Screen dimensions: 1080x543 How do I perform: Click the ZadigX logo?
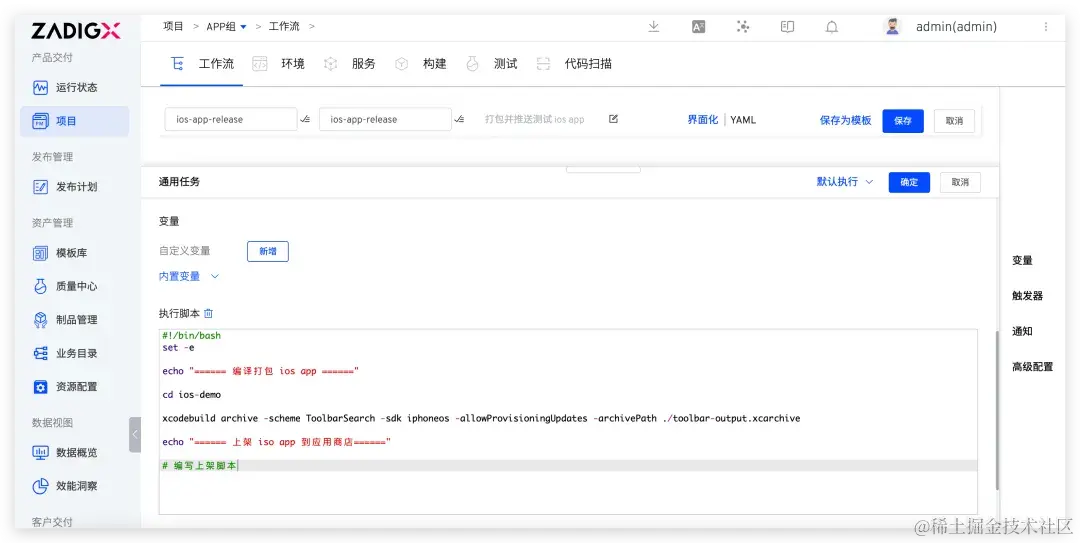click(76, 30)
